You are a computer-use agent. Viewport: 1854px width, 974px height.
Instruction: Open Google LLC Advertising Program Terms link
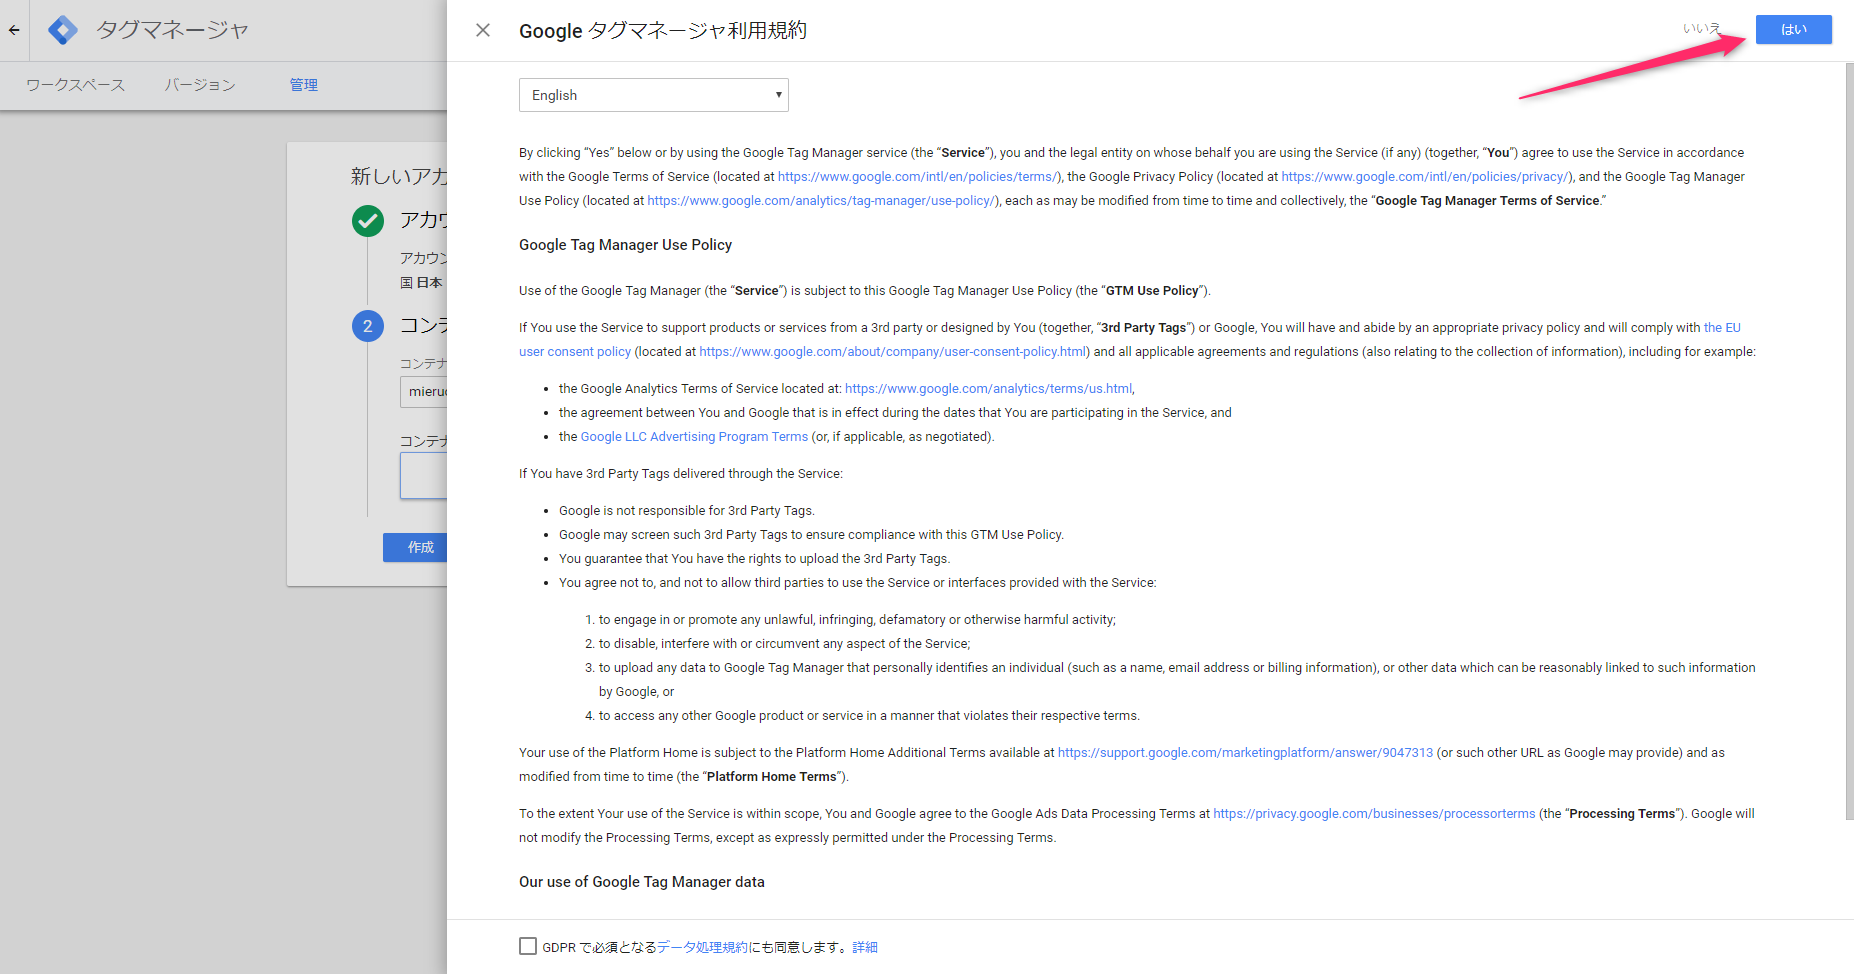coord(694,437)
